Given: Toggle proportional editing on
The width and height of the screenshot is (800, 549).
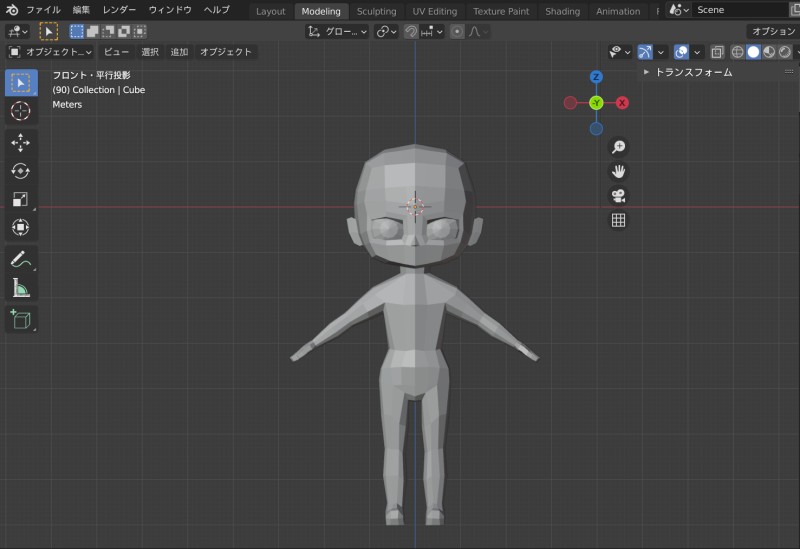Looking at the screenshot, I should [x=457, y=32].
